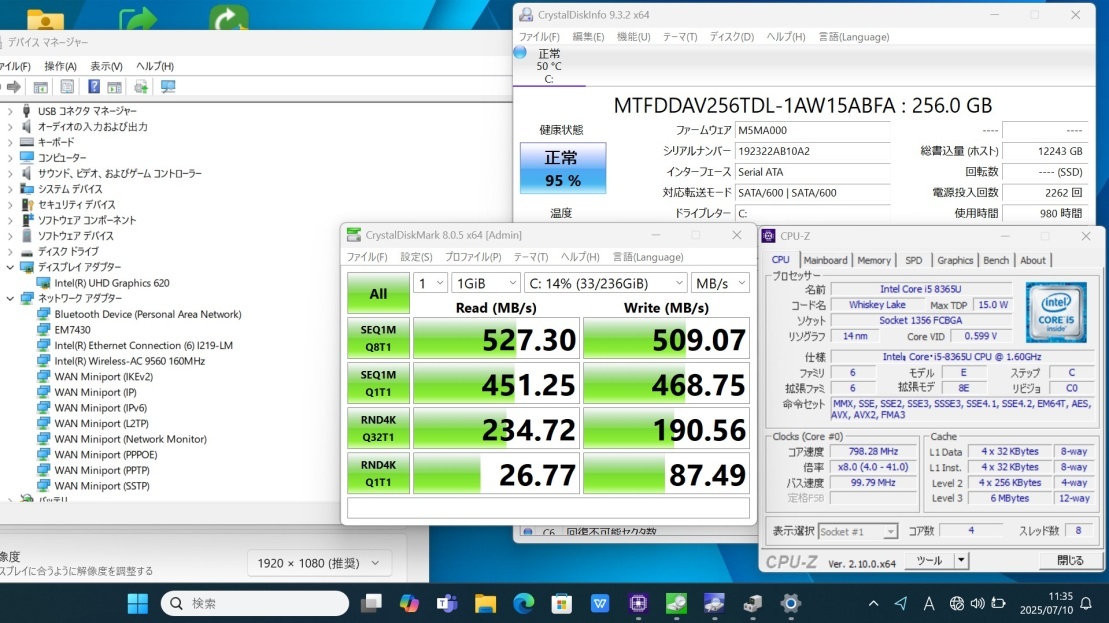Open the settings gear on the taskbar
1109x623 pixels.
point(790,603)
